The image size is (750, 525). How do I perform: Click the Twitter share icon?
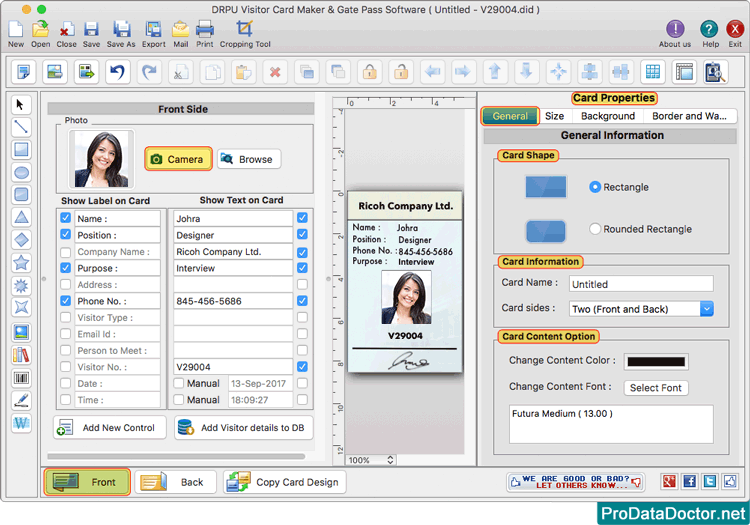coord(710,481)
